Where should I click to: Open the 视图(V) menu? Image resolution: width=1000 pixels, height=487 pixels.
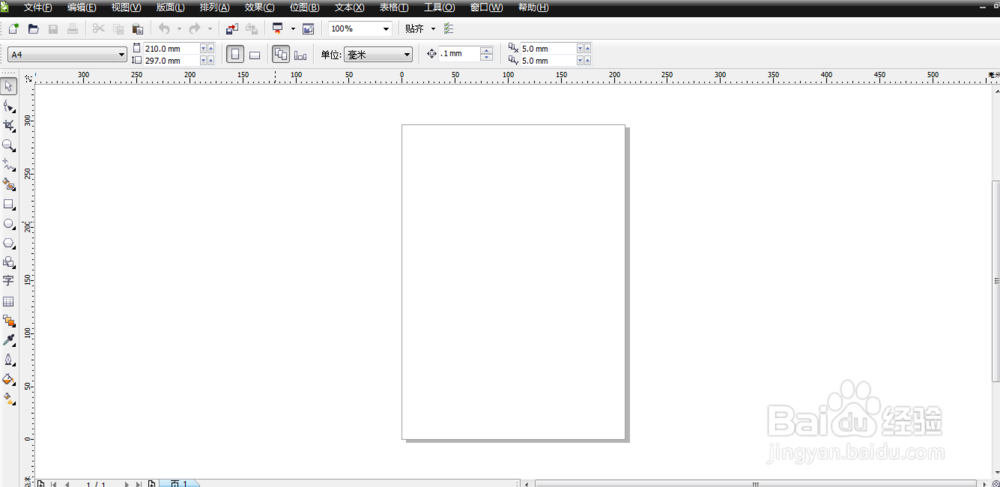pyautogui.click(x=126, y=8)
